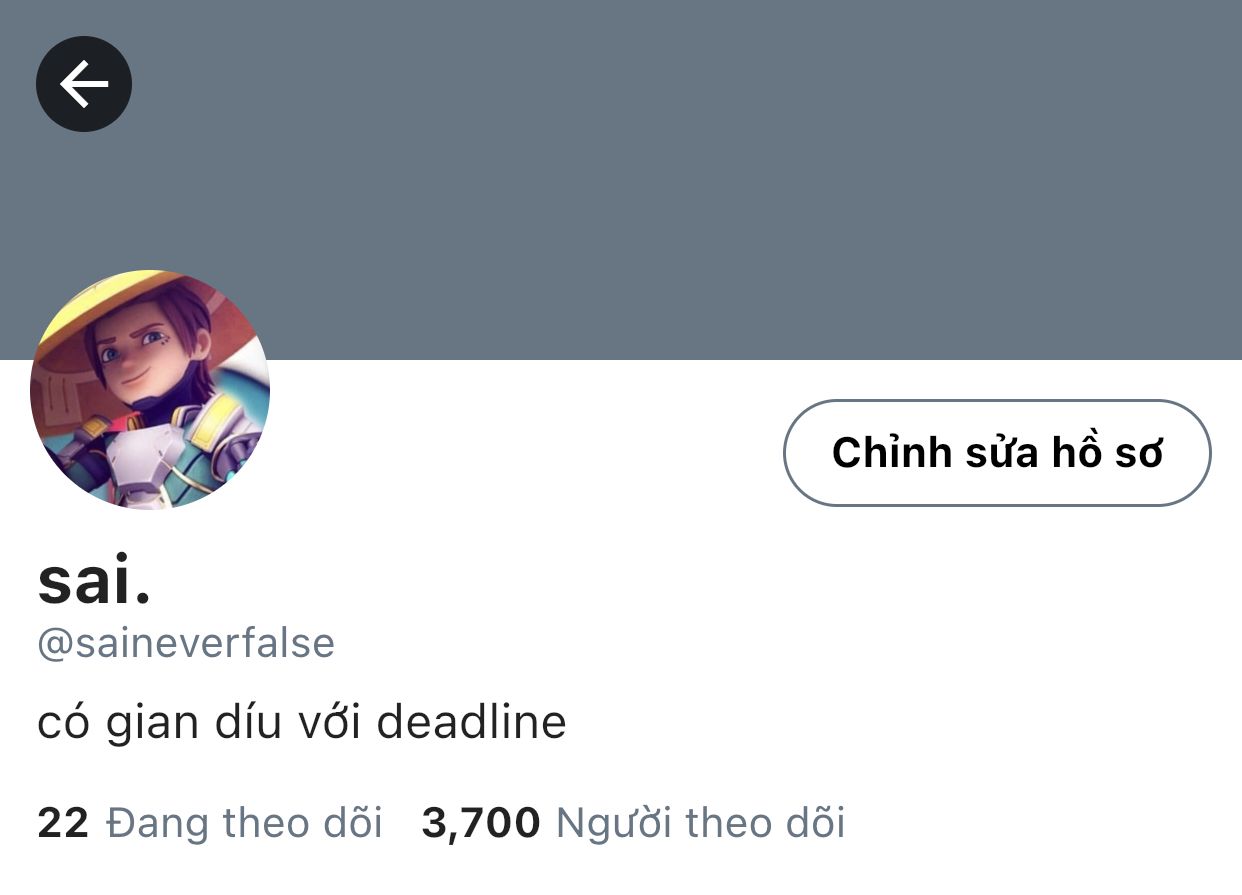
Task: Click the @saineverfalse handle text
Action: (186, 643)
